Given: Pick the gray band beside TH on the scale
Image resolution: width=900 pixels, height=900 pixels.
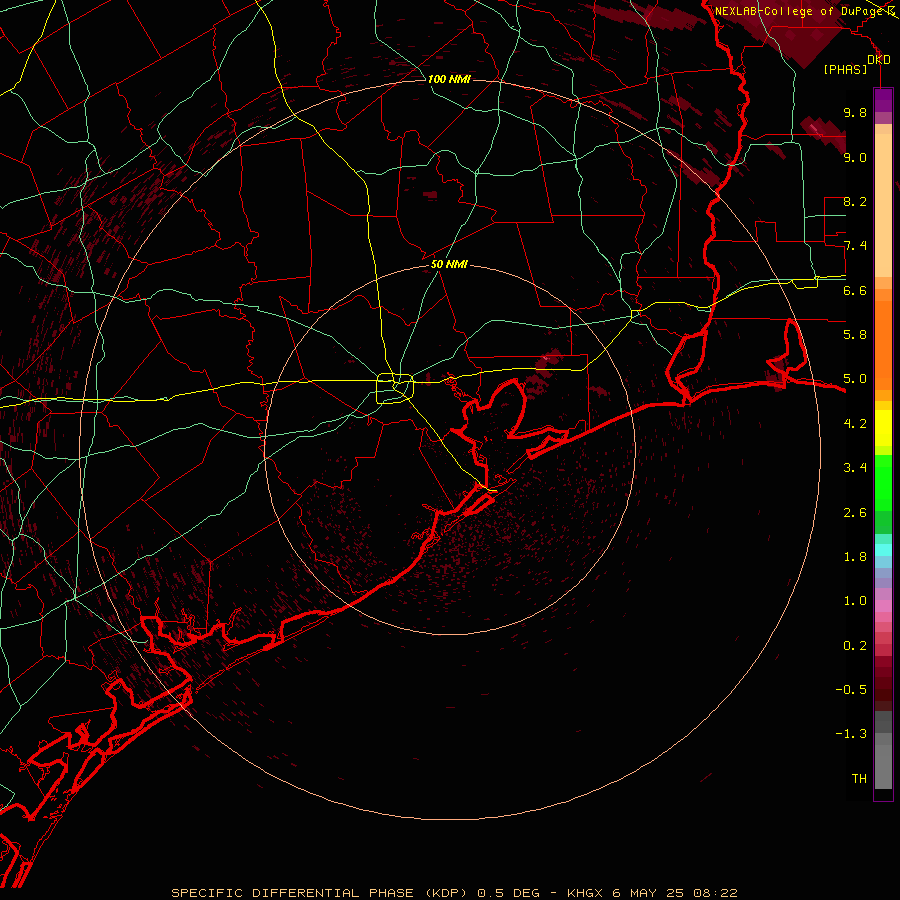Looking at the screenshot, I should point(883,768).
